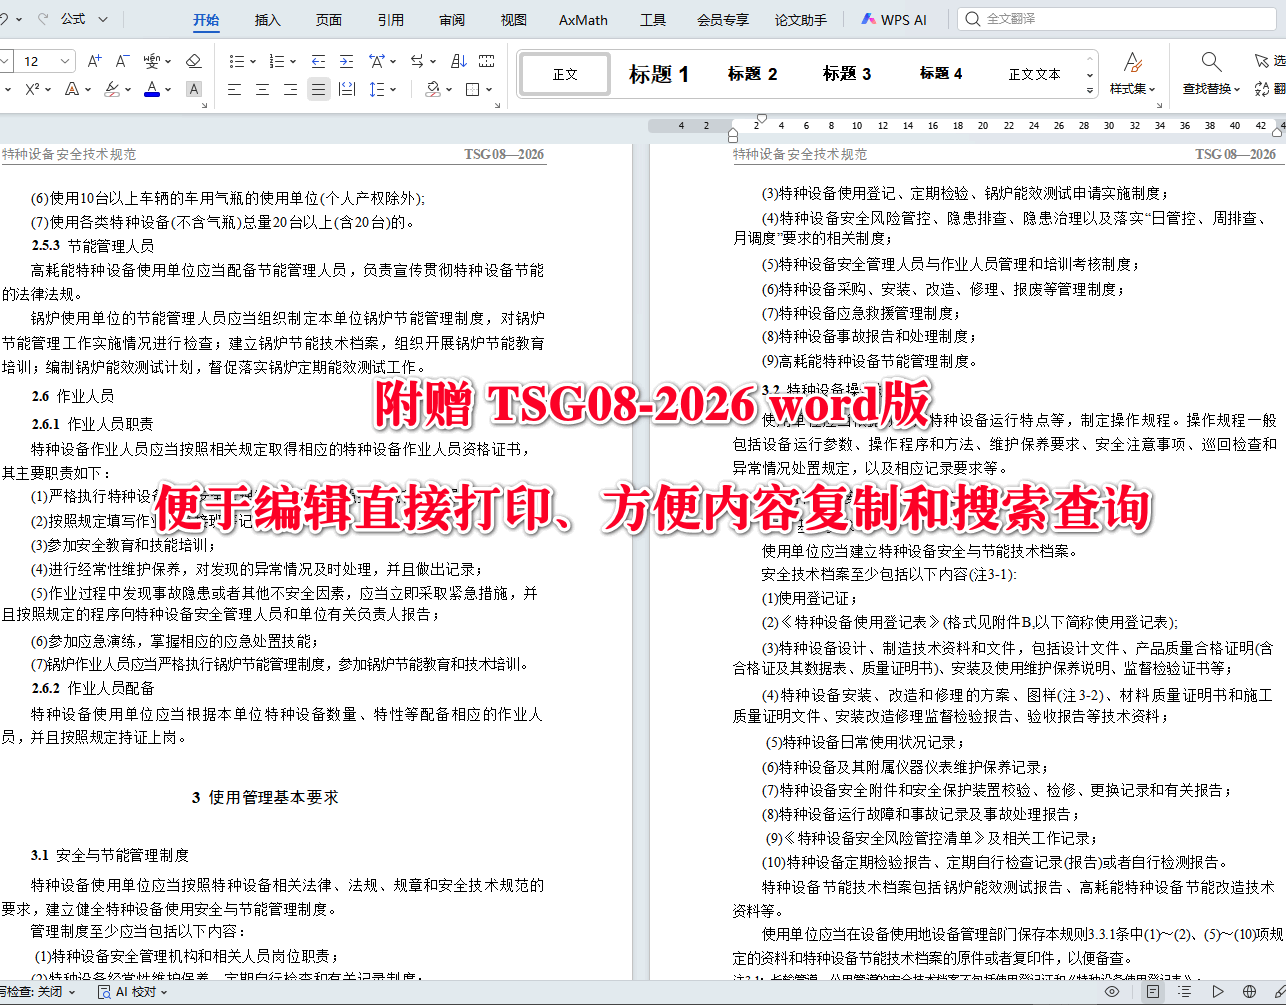This screenshot has width=1286, height=1005.
Task: Select the format eraser tool
Action: click(x=193, y=62)
